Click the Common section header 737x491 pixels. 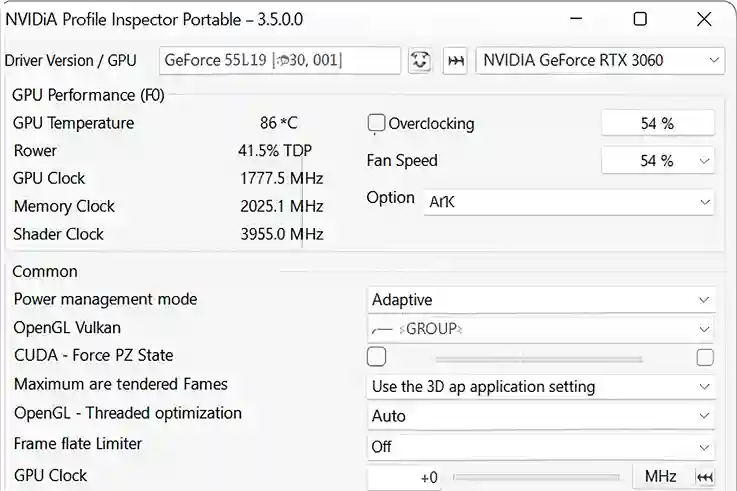click(x=45, y=272)
